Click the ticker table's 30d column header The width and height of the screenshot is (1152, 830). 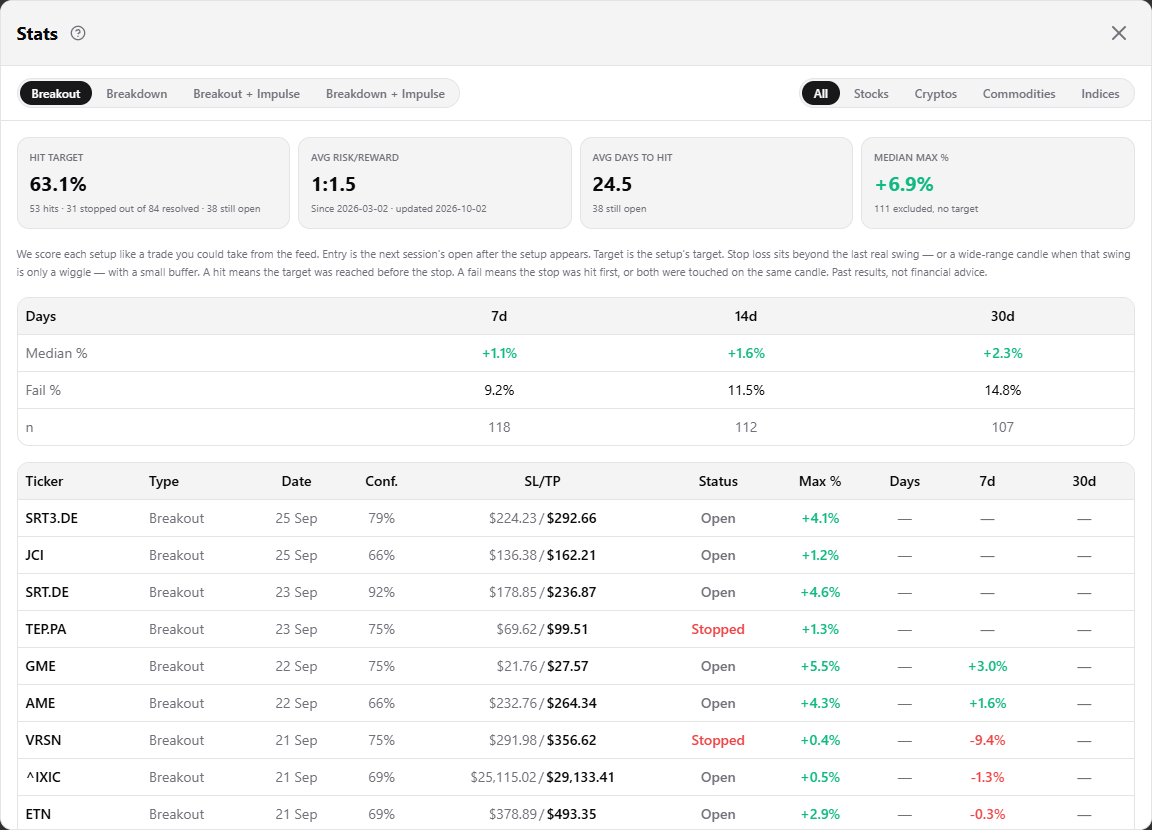tap(1084, 481)
